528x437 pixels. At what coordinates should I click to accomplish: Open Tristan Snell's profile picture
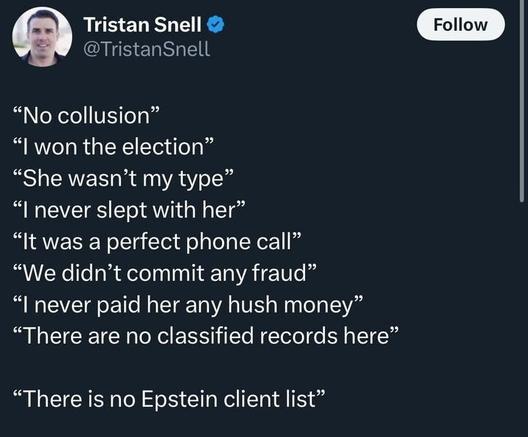[x=42, y=37]
